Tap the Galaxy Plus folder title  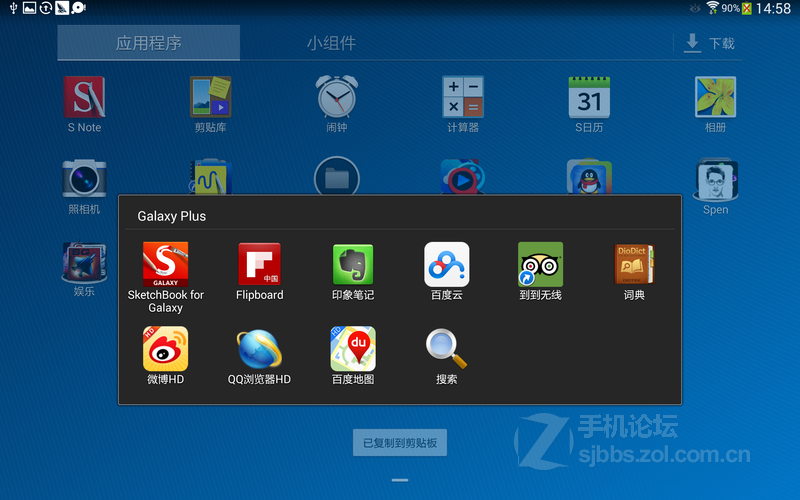[171, 216]
